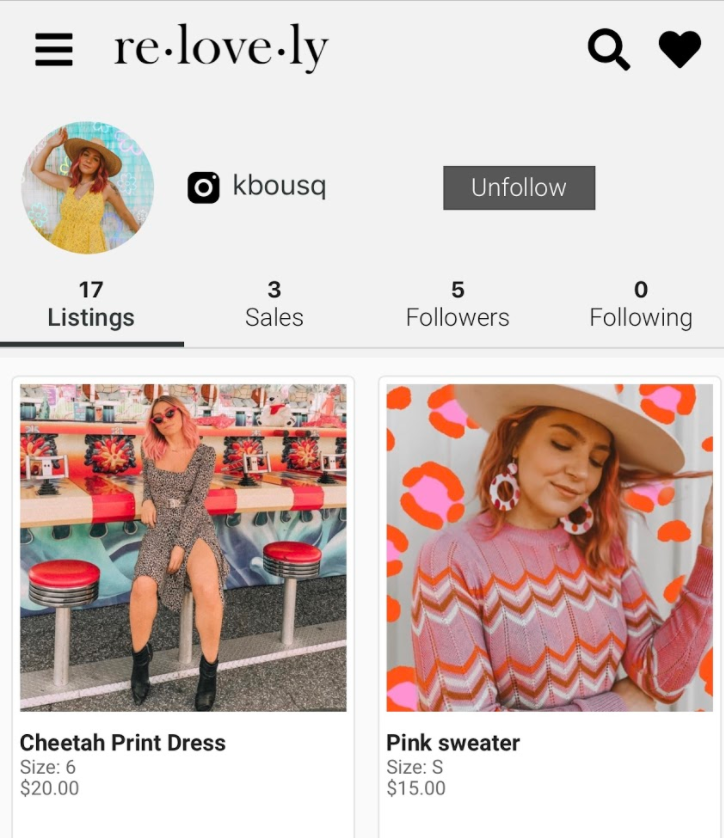Click the Unfollow button
The height and width of the screenshot is (838, 724).
tap(519, 188)
